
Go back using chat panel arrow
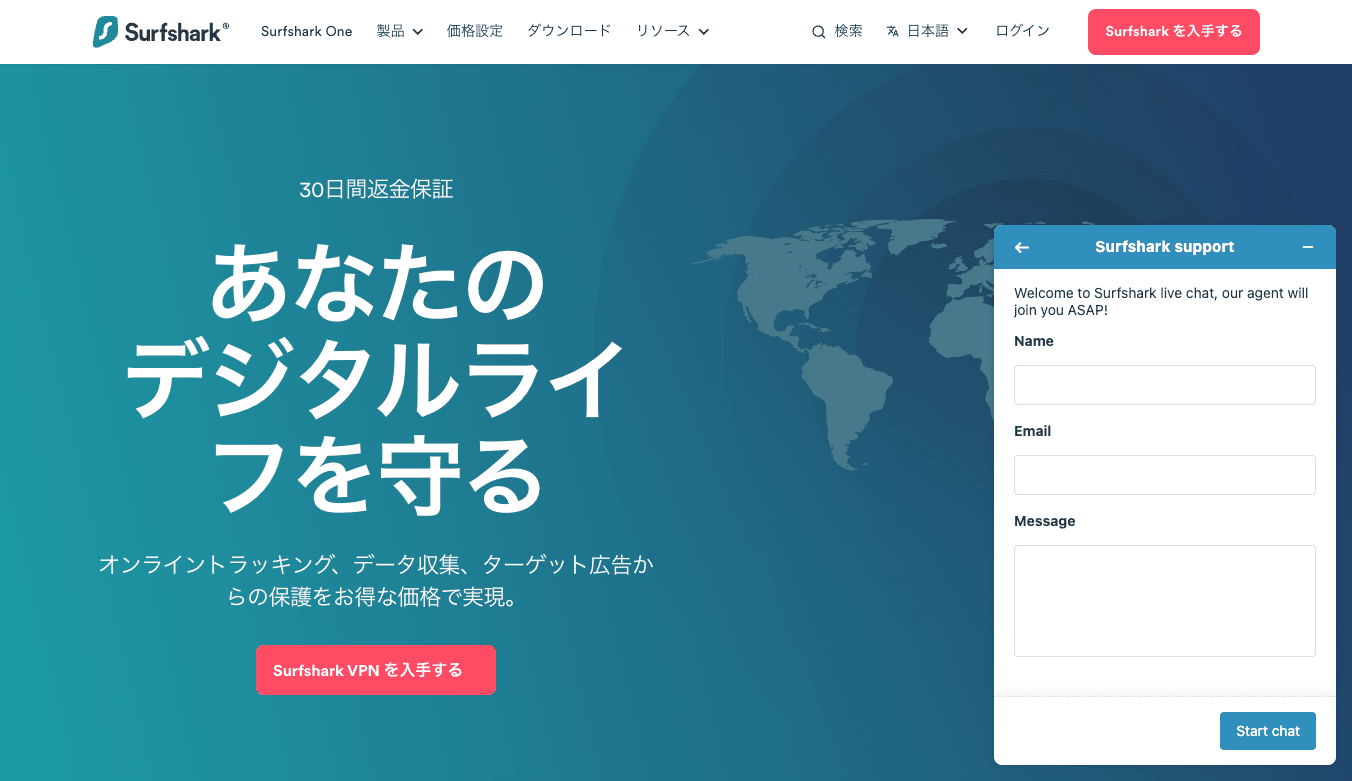[1022, 247]
